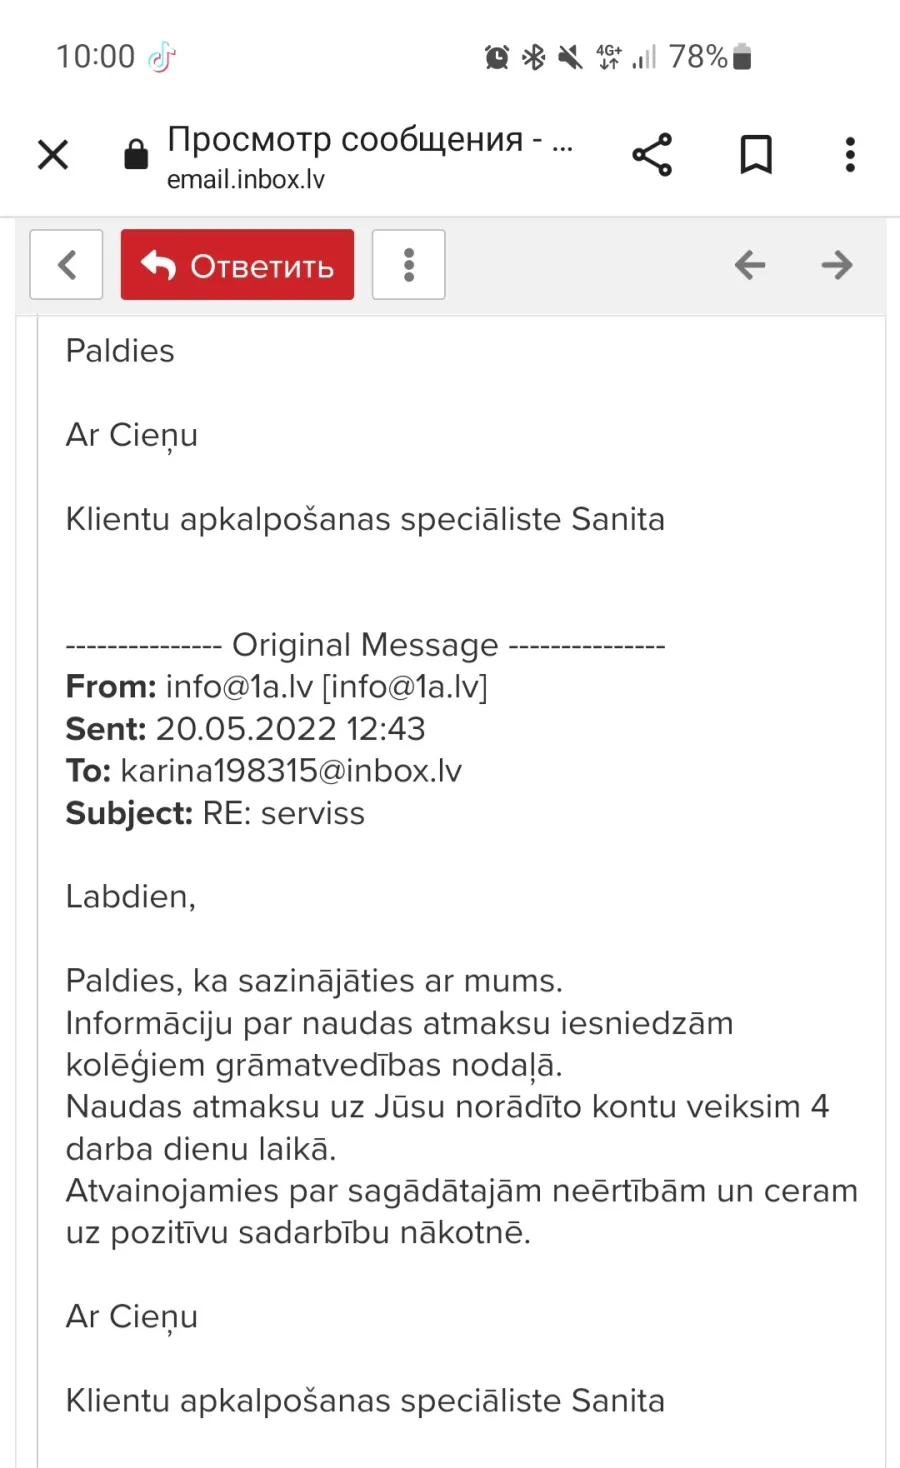Viewport: 900px width, 1468px height.
Task: Share the page via share icon
Action: point(652,155)
